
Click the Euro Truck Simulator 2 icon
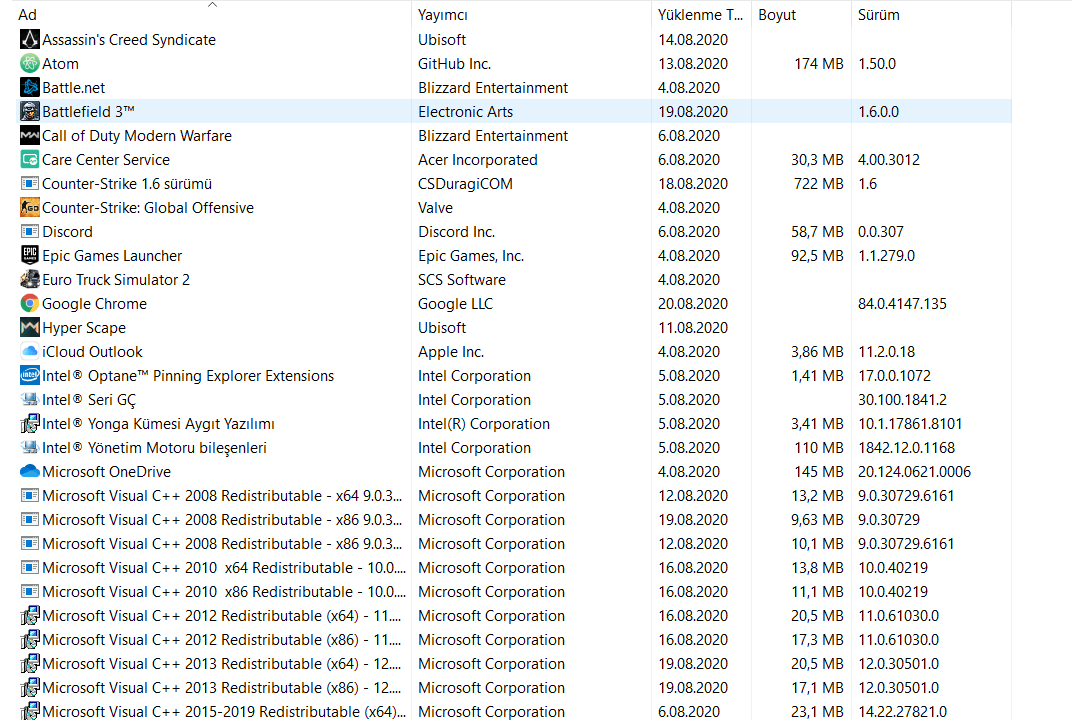(x=29, y=280)
